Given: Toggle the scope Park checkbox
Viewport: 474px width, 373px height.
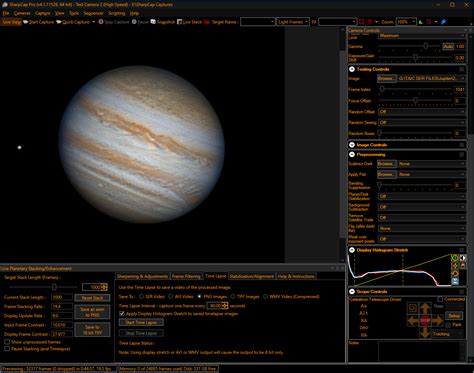Looking at the screenshot, I should click(x=448, y=325).
